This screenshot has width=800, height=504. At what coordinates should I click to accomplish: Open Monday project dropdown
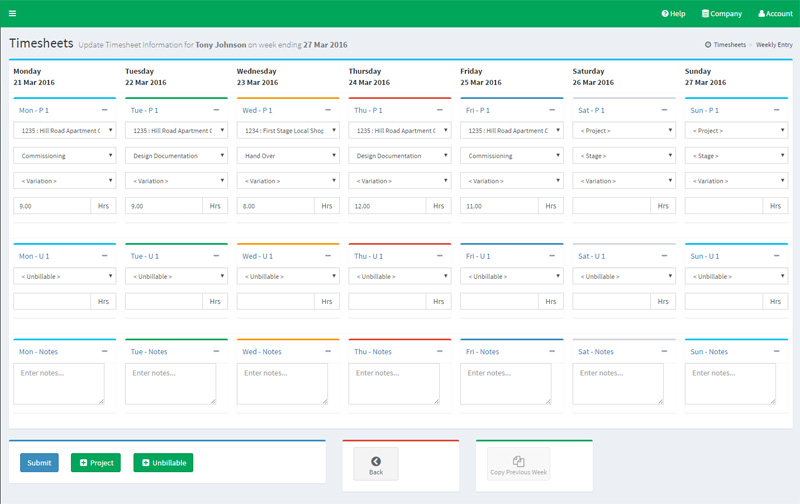click(65, 131)
